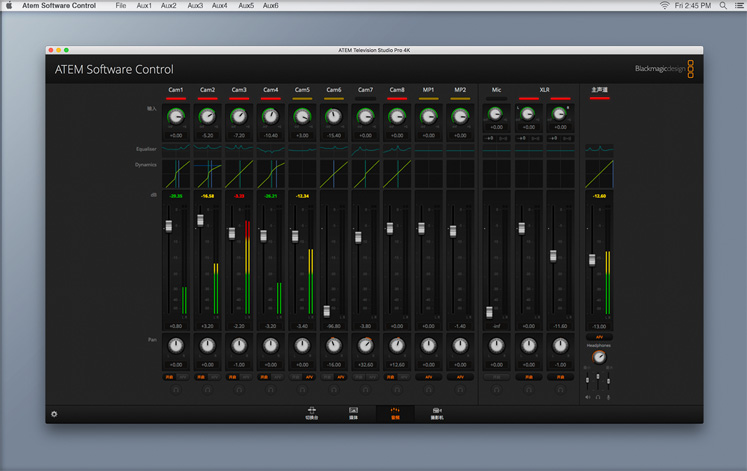This screenshot has width=747, height=471.
Task: Toggle the master channel AFV button
Action: [x=599, y=337]
